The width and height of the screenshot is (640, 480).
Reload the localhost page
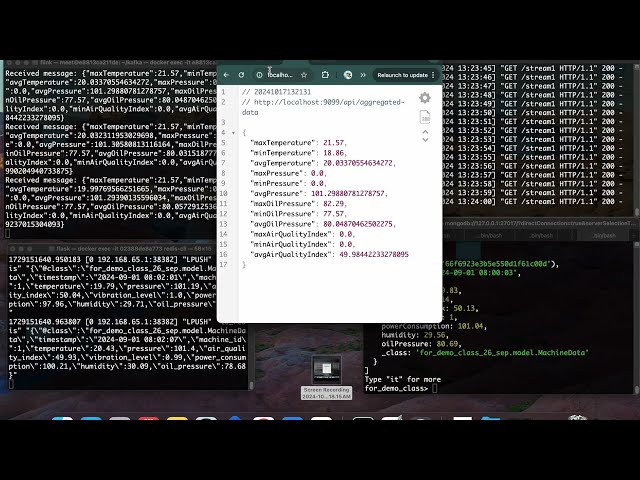tap(241, 75)
